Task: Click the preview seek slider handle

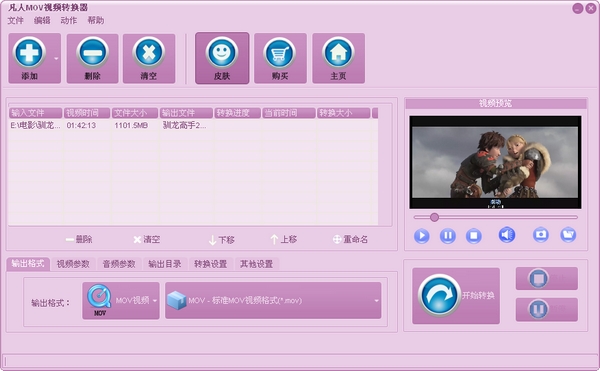Action: (x=434, y=217)
